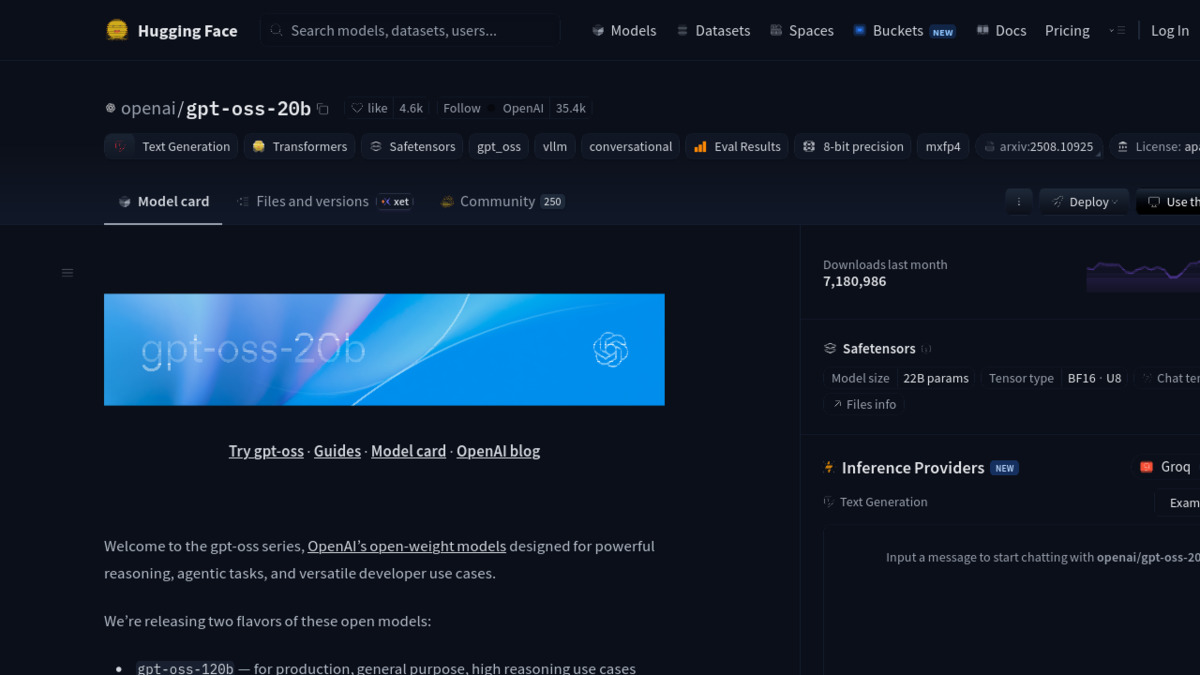The width and height of the screenshot is (1200, 675).
Task: View the 35.4k followers count
Action: (571, 108)
